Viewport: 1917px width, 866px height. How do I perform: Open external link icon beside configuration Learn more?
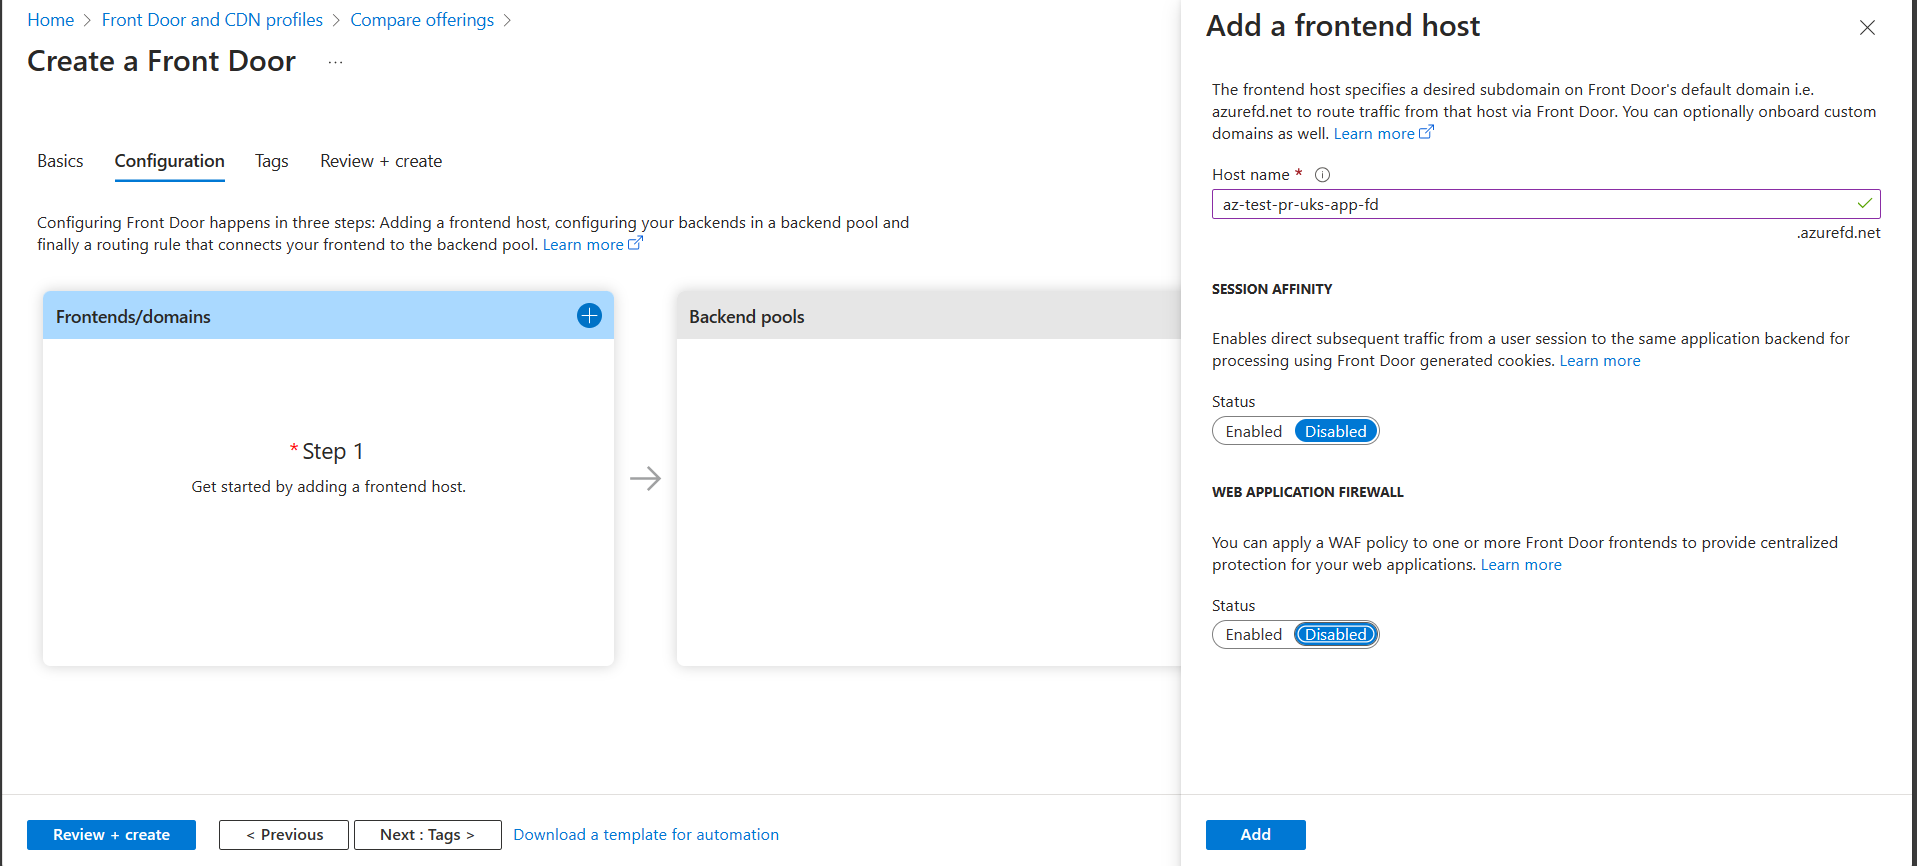coord(635,243)
